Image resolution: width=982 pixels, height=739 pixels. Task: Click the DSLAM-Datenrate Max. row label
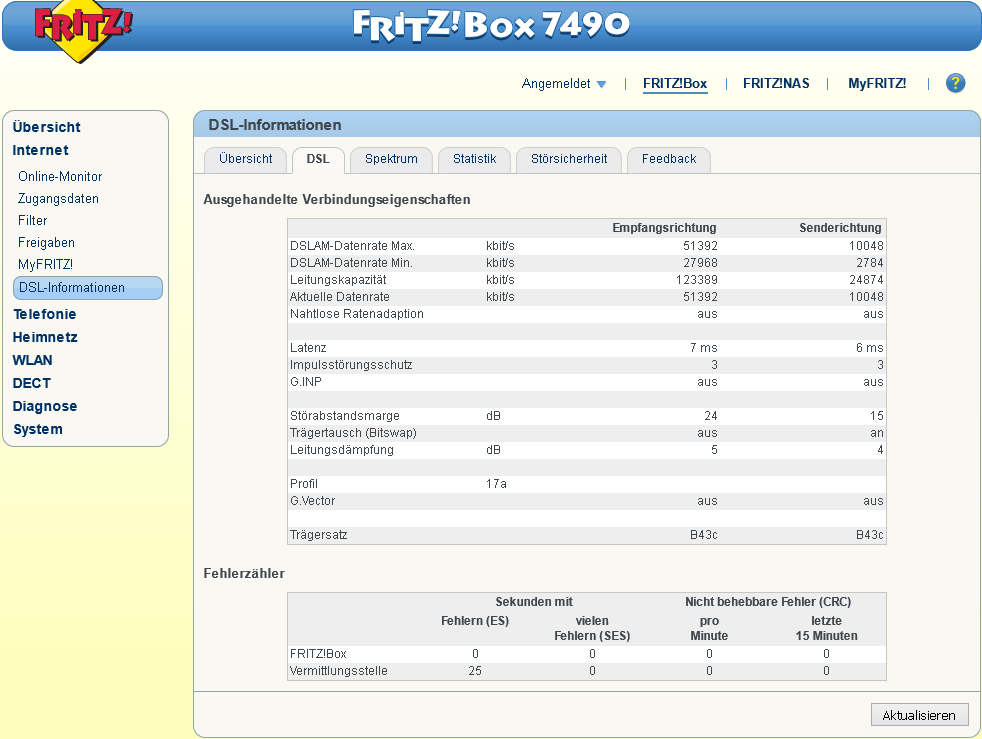pos(352,246)
